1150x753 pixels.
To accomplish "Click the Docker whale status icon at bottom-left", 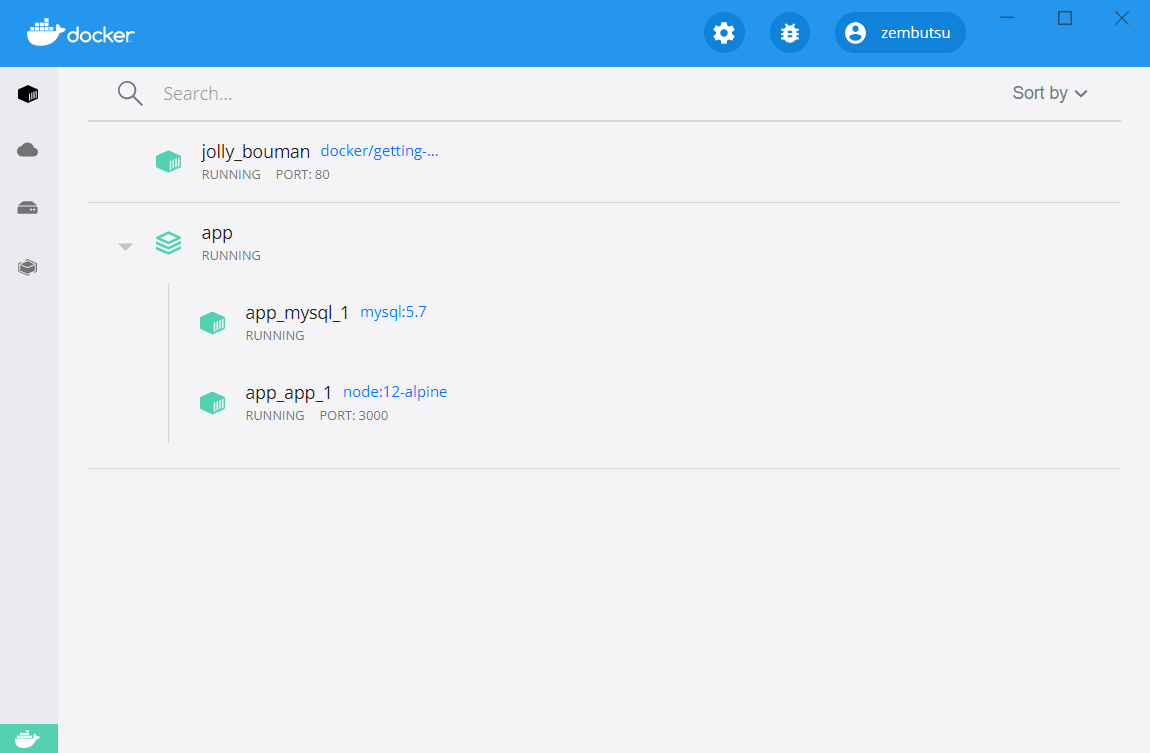I will point(29,738).
